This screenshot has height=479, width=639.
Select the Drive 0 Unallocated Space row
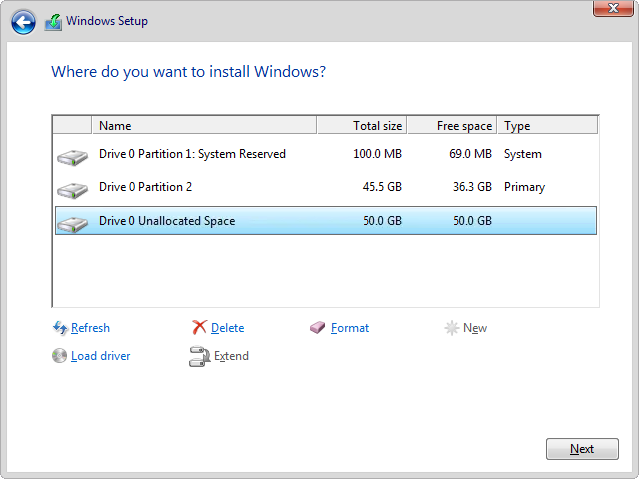(167, 220)
